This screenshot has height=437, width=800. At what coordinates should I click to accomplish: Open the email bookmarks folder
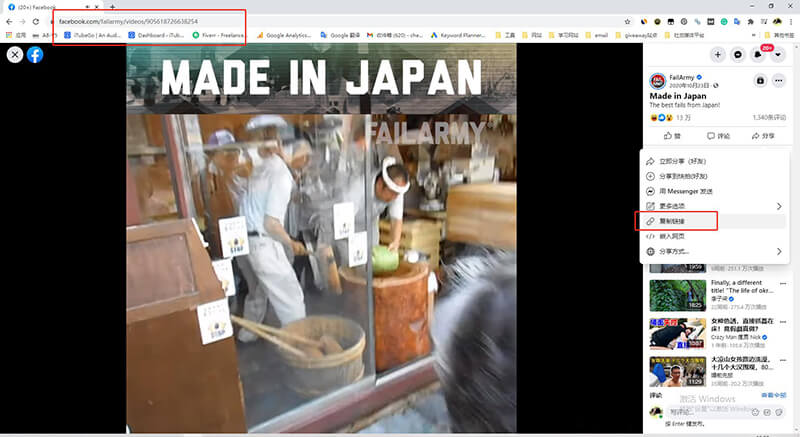pyautogui.click(x=597, y=35)
